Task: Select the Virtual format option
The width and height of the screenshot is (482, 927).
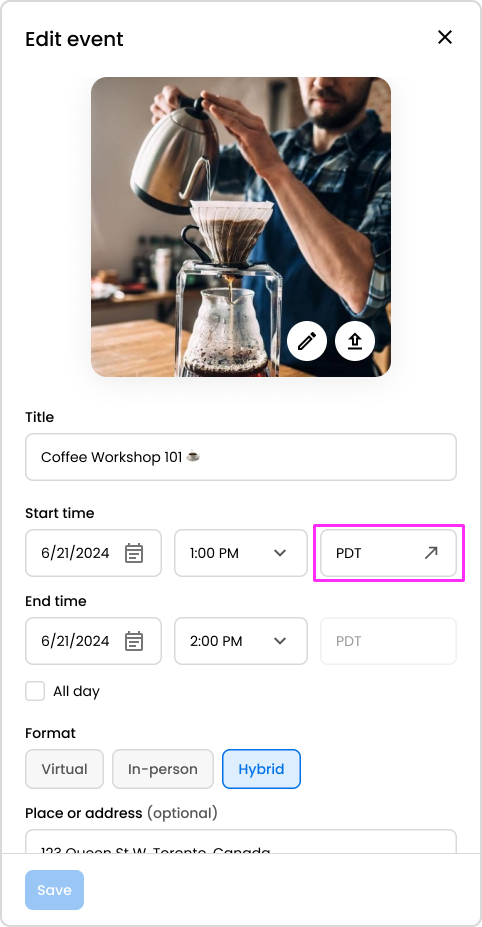Action: point(64,769)
